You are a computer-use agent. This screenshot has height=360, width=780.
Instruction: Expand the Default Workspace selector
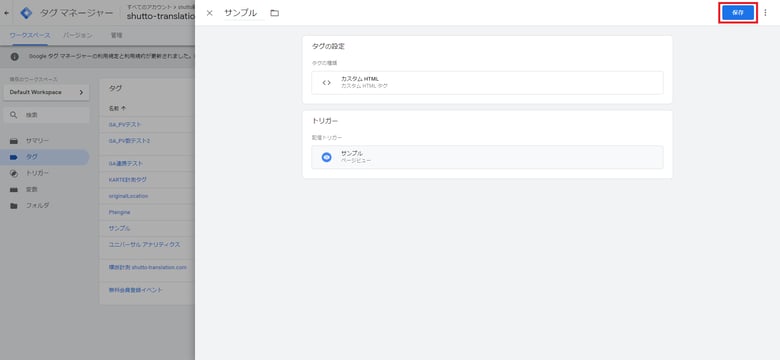click(x=46, y=92)
